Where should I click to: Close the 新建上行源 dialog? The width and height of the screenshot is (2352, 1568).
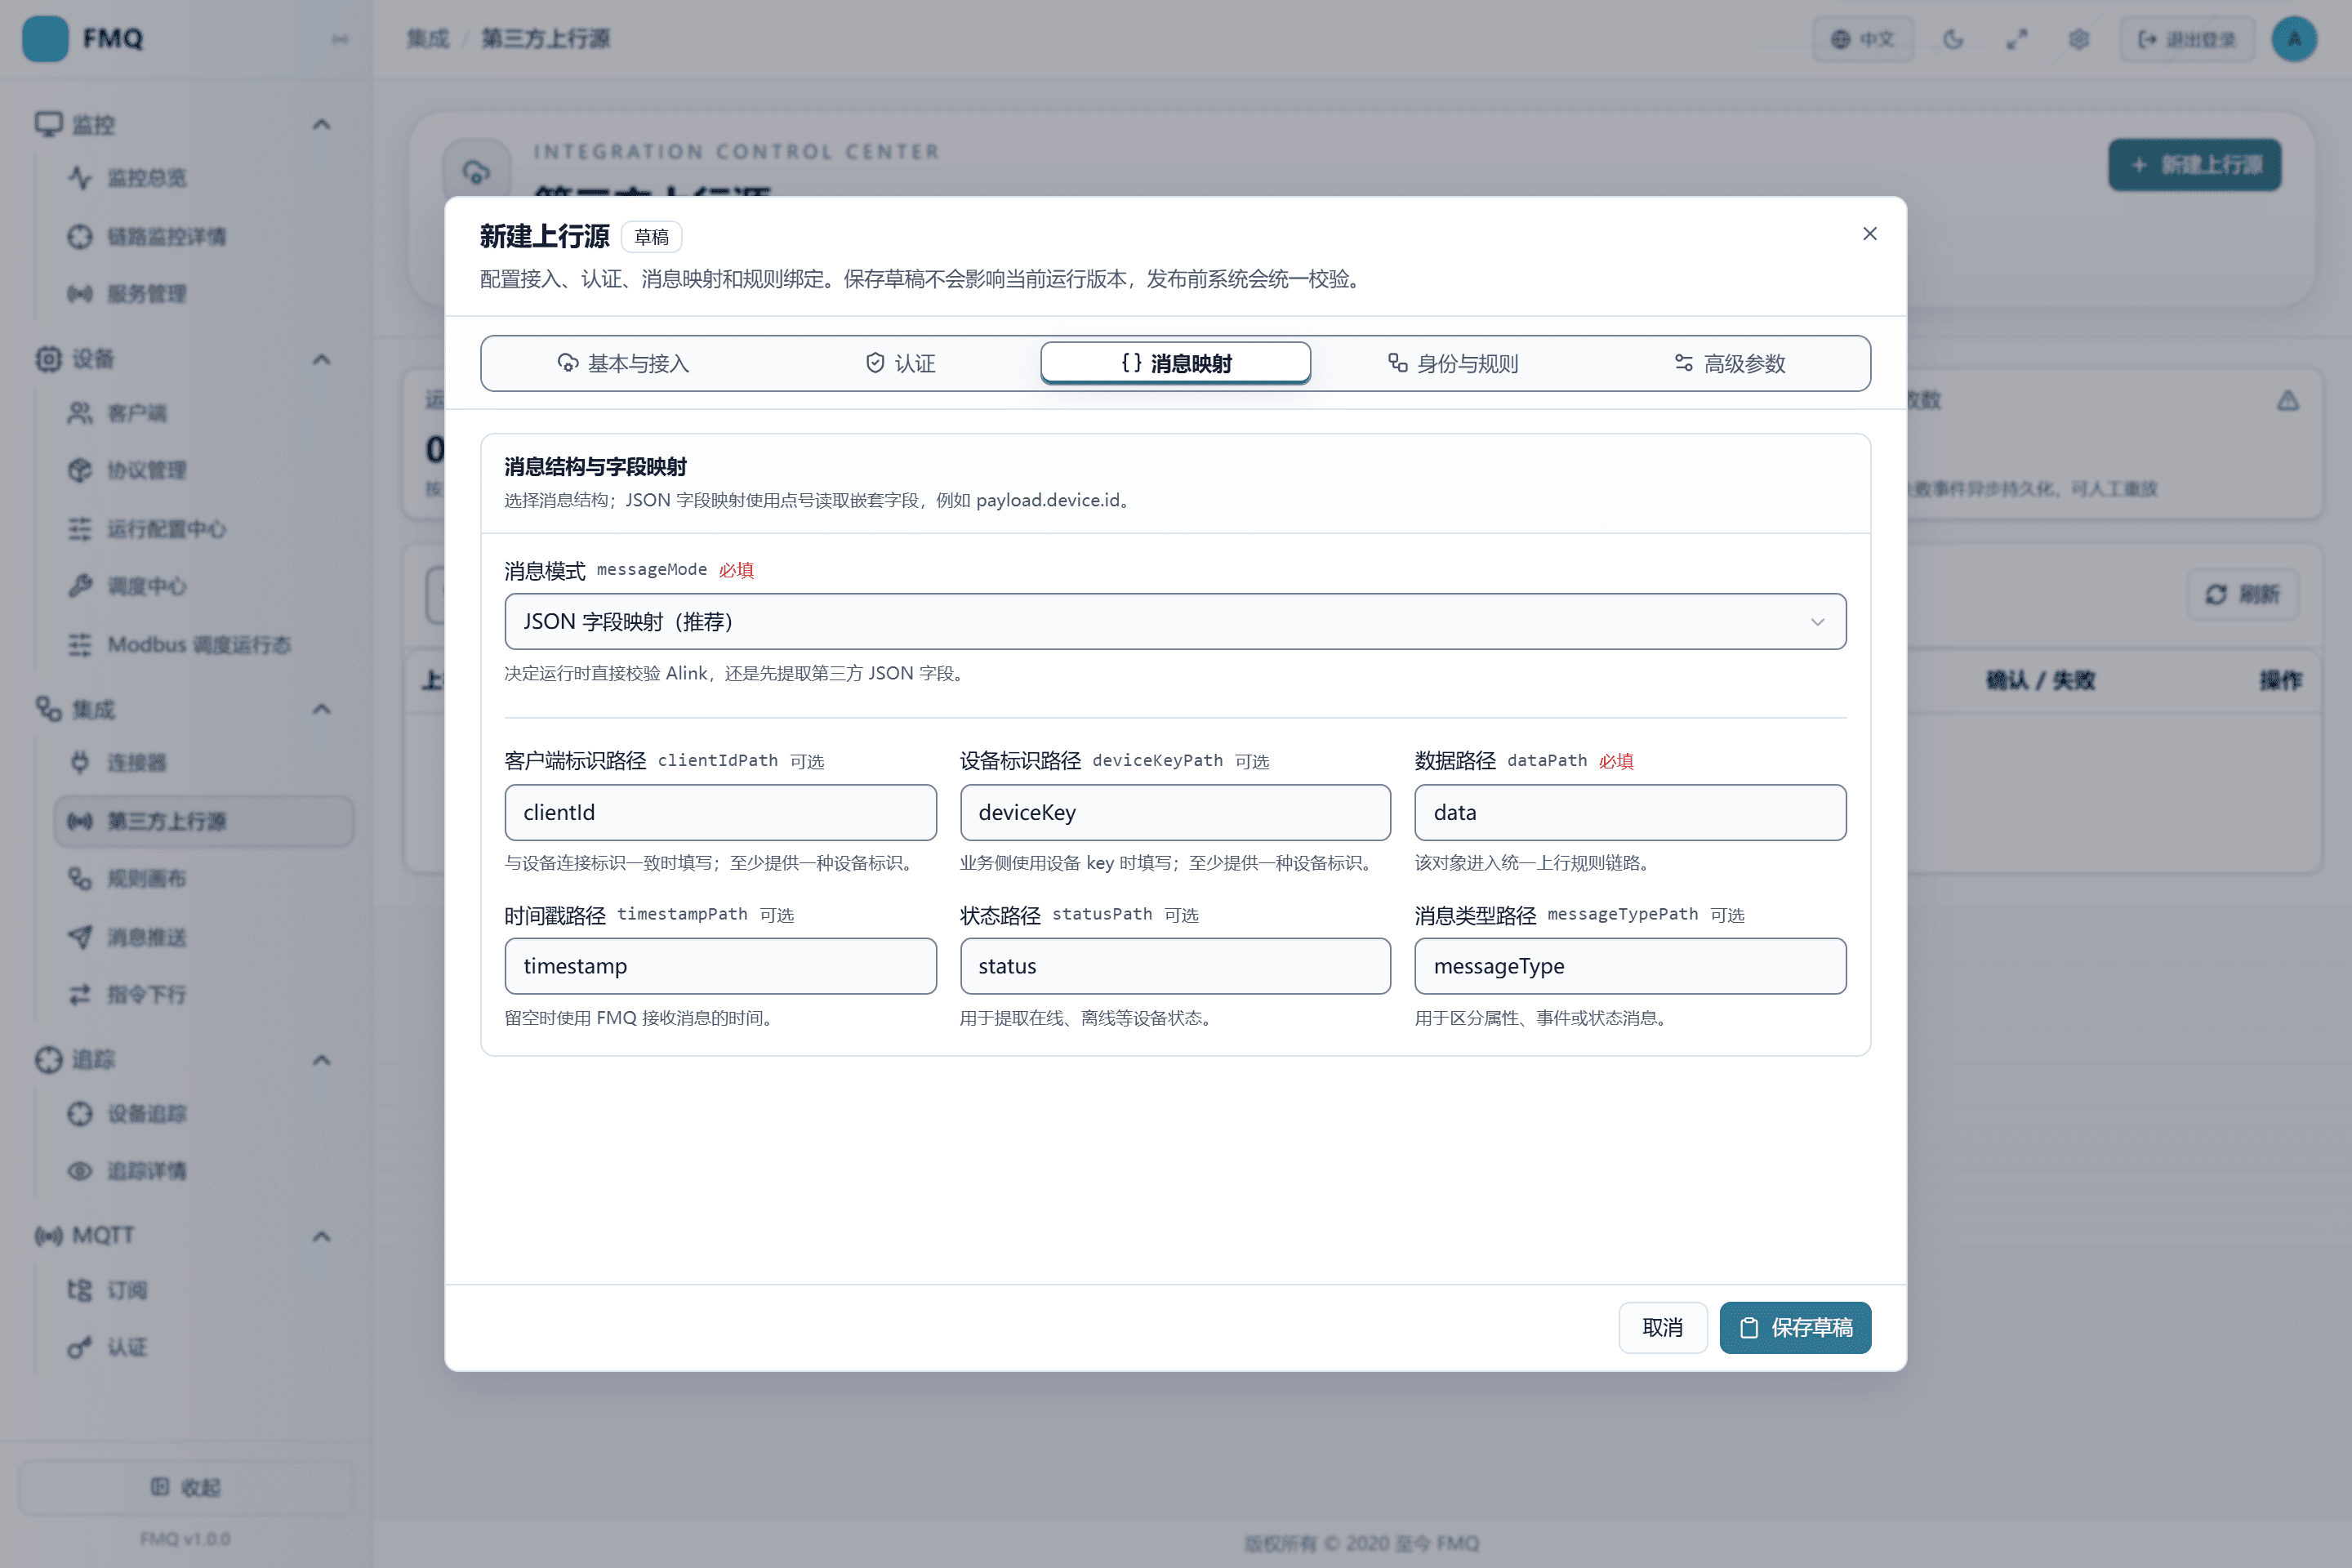tap(1869, 233)
